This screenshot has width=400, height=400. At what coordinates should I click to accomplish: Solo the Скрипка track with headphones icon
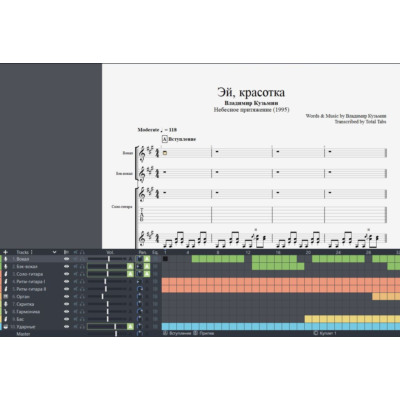click(x=82, y=304)
